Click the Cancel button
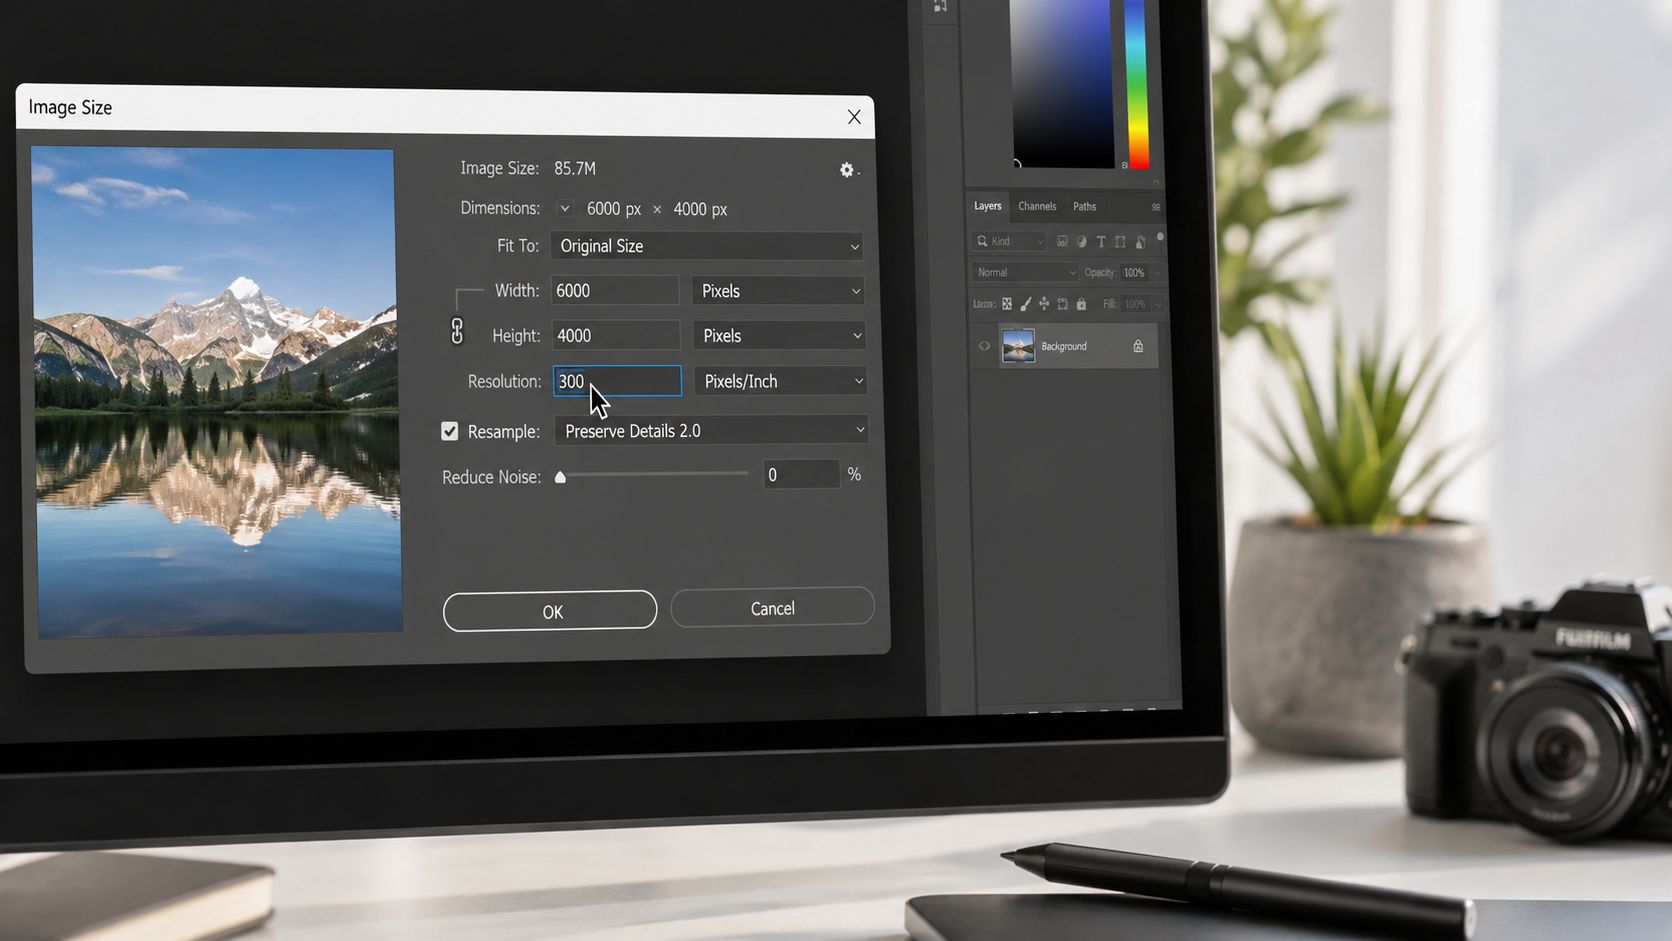The height and width of the screenshot is (941, 1672). pos(772,608)
